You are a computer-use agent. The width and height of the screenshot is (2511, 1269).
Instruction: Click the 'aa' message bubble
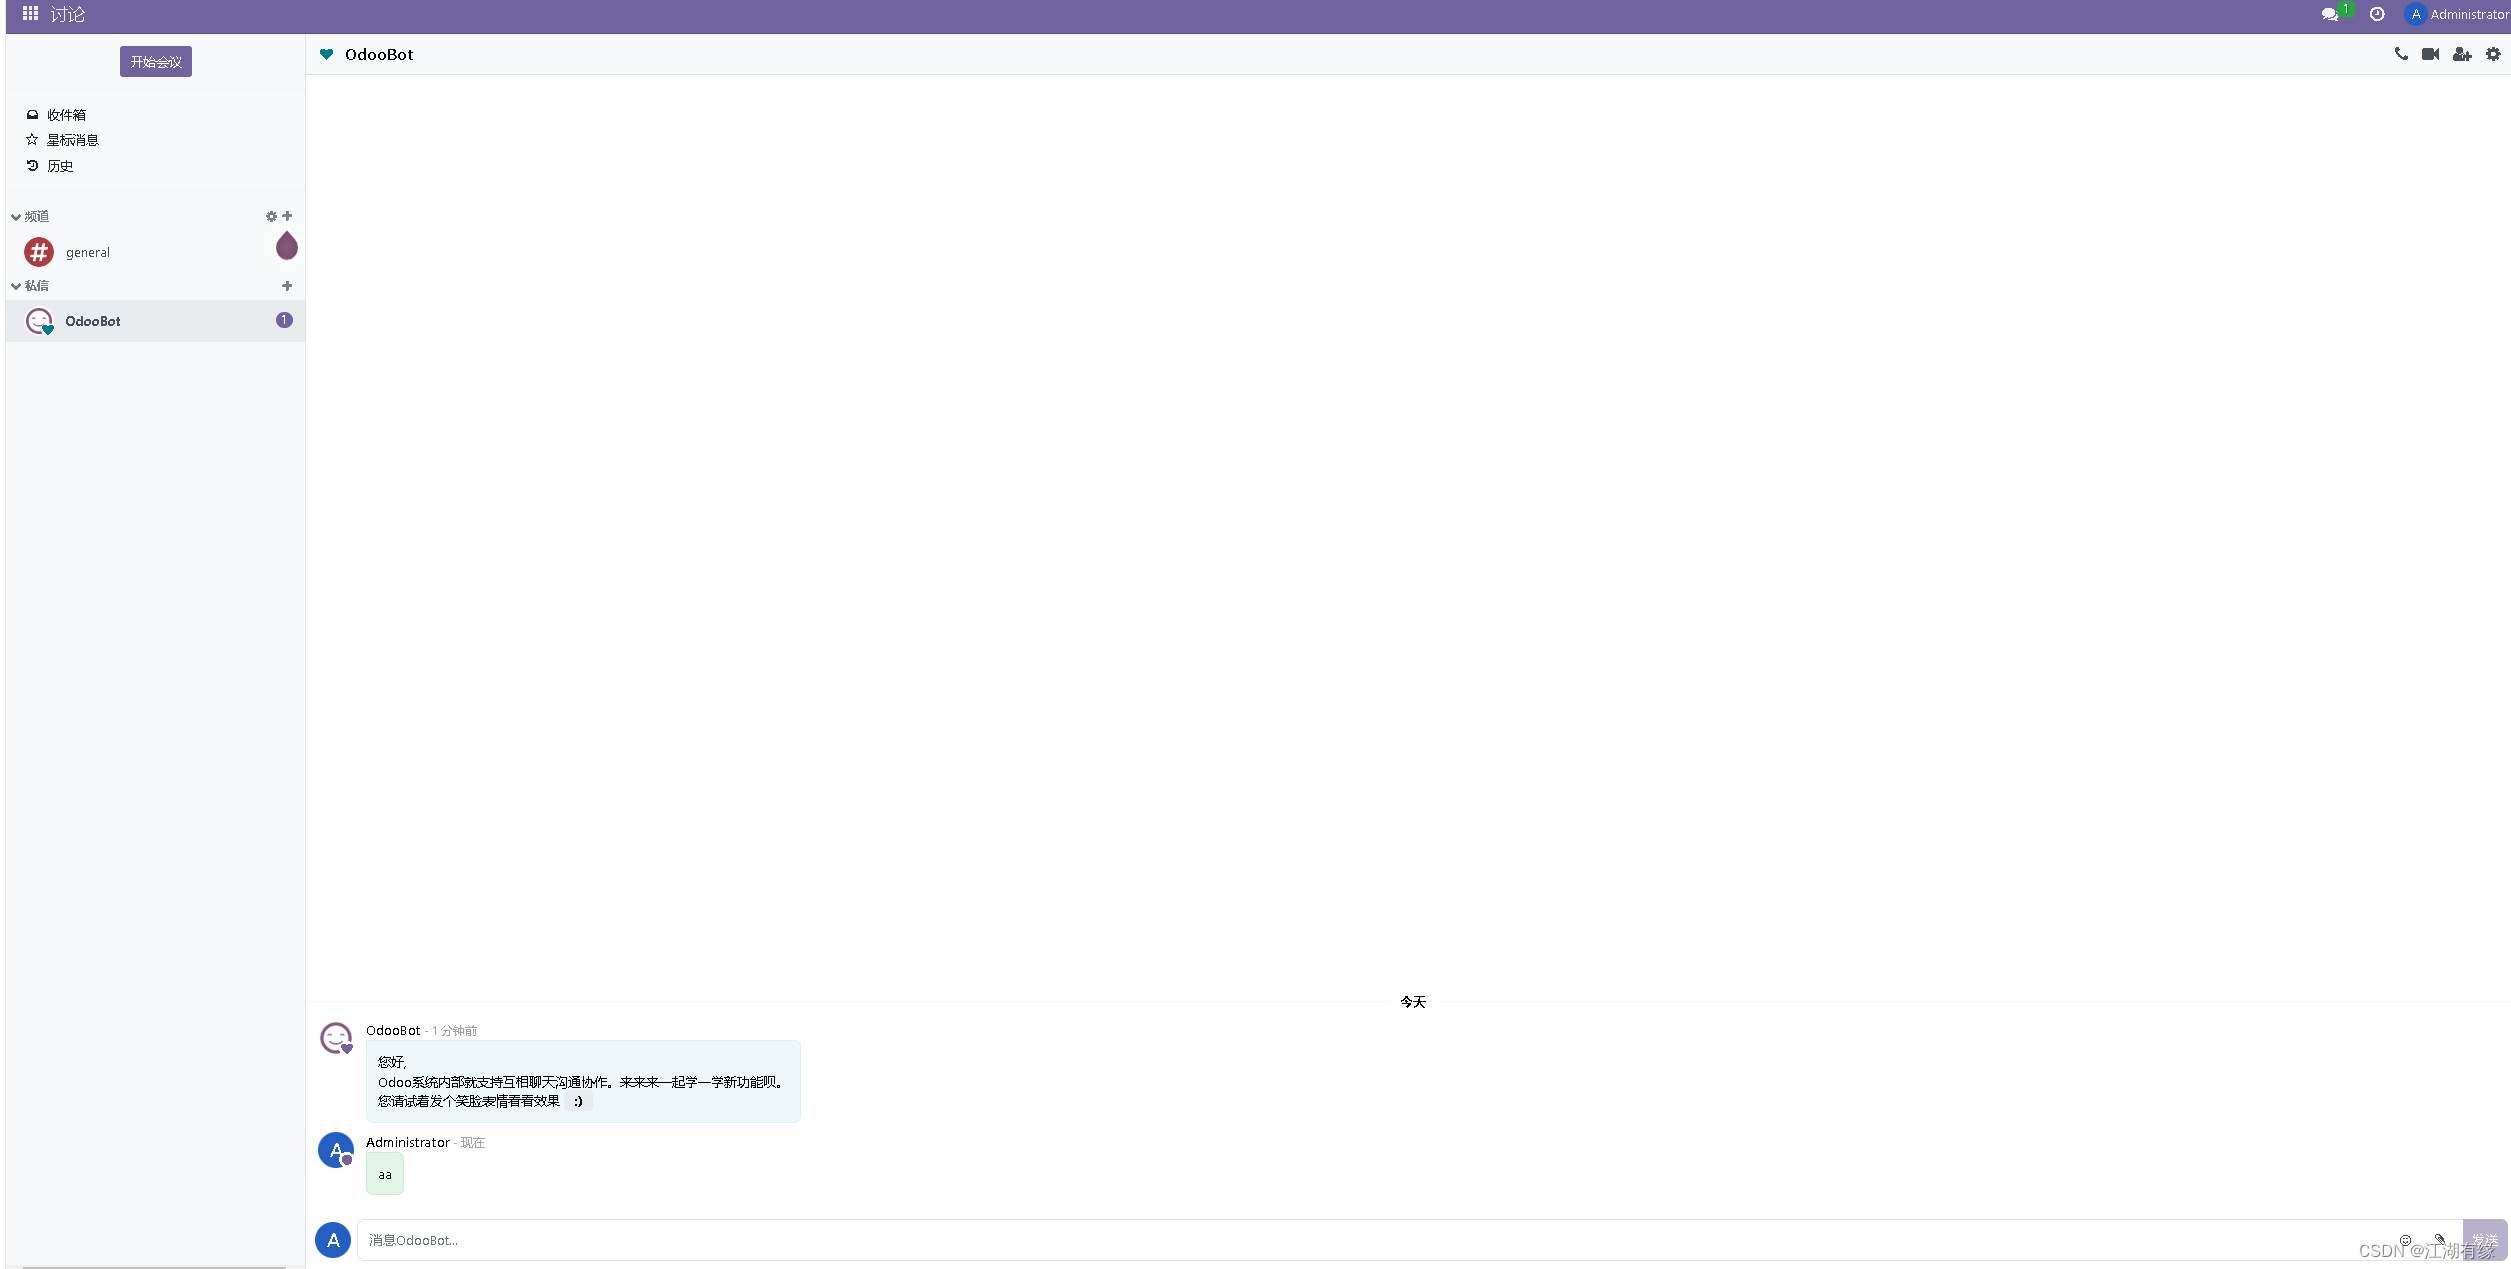click(385, 1174)
